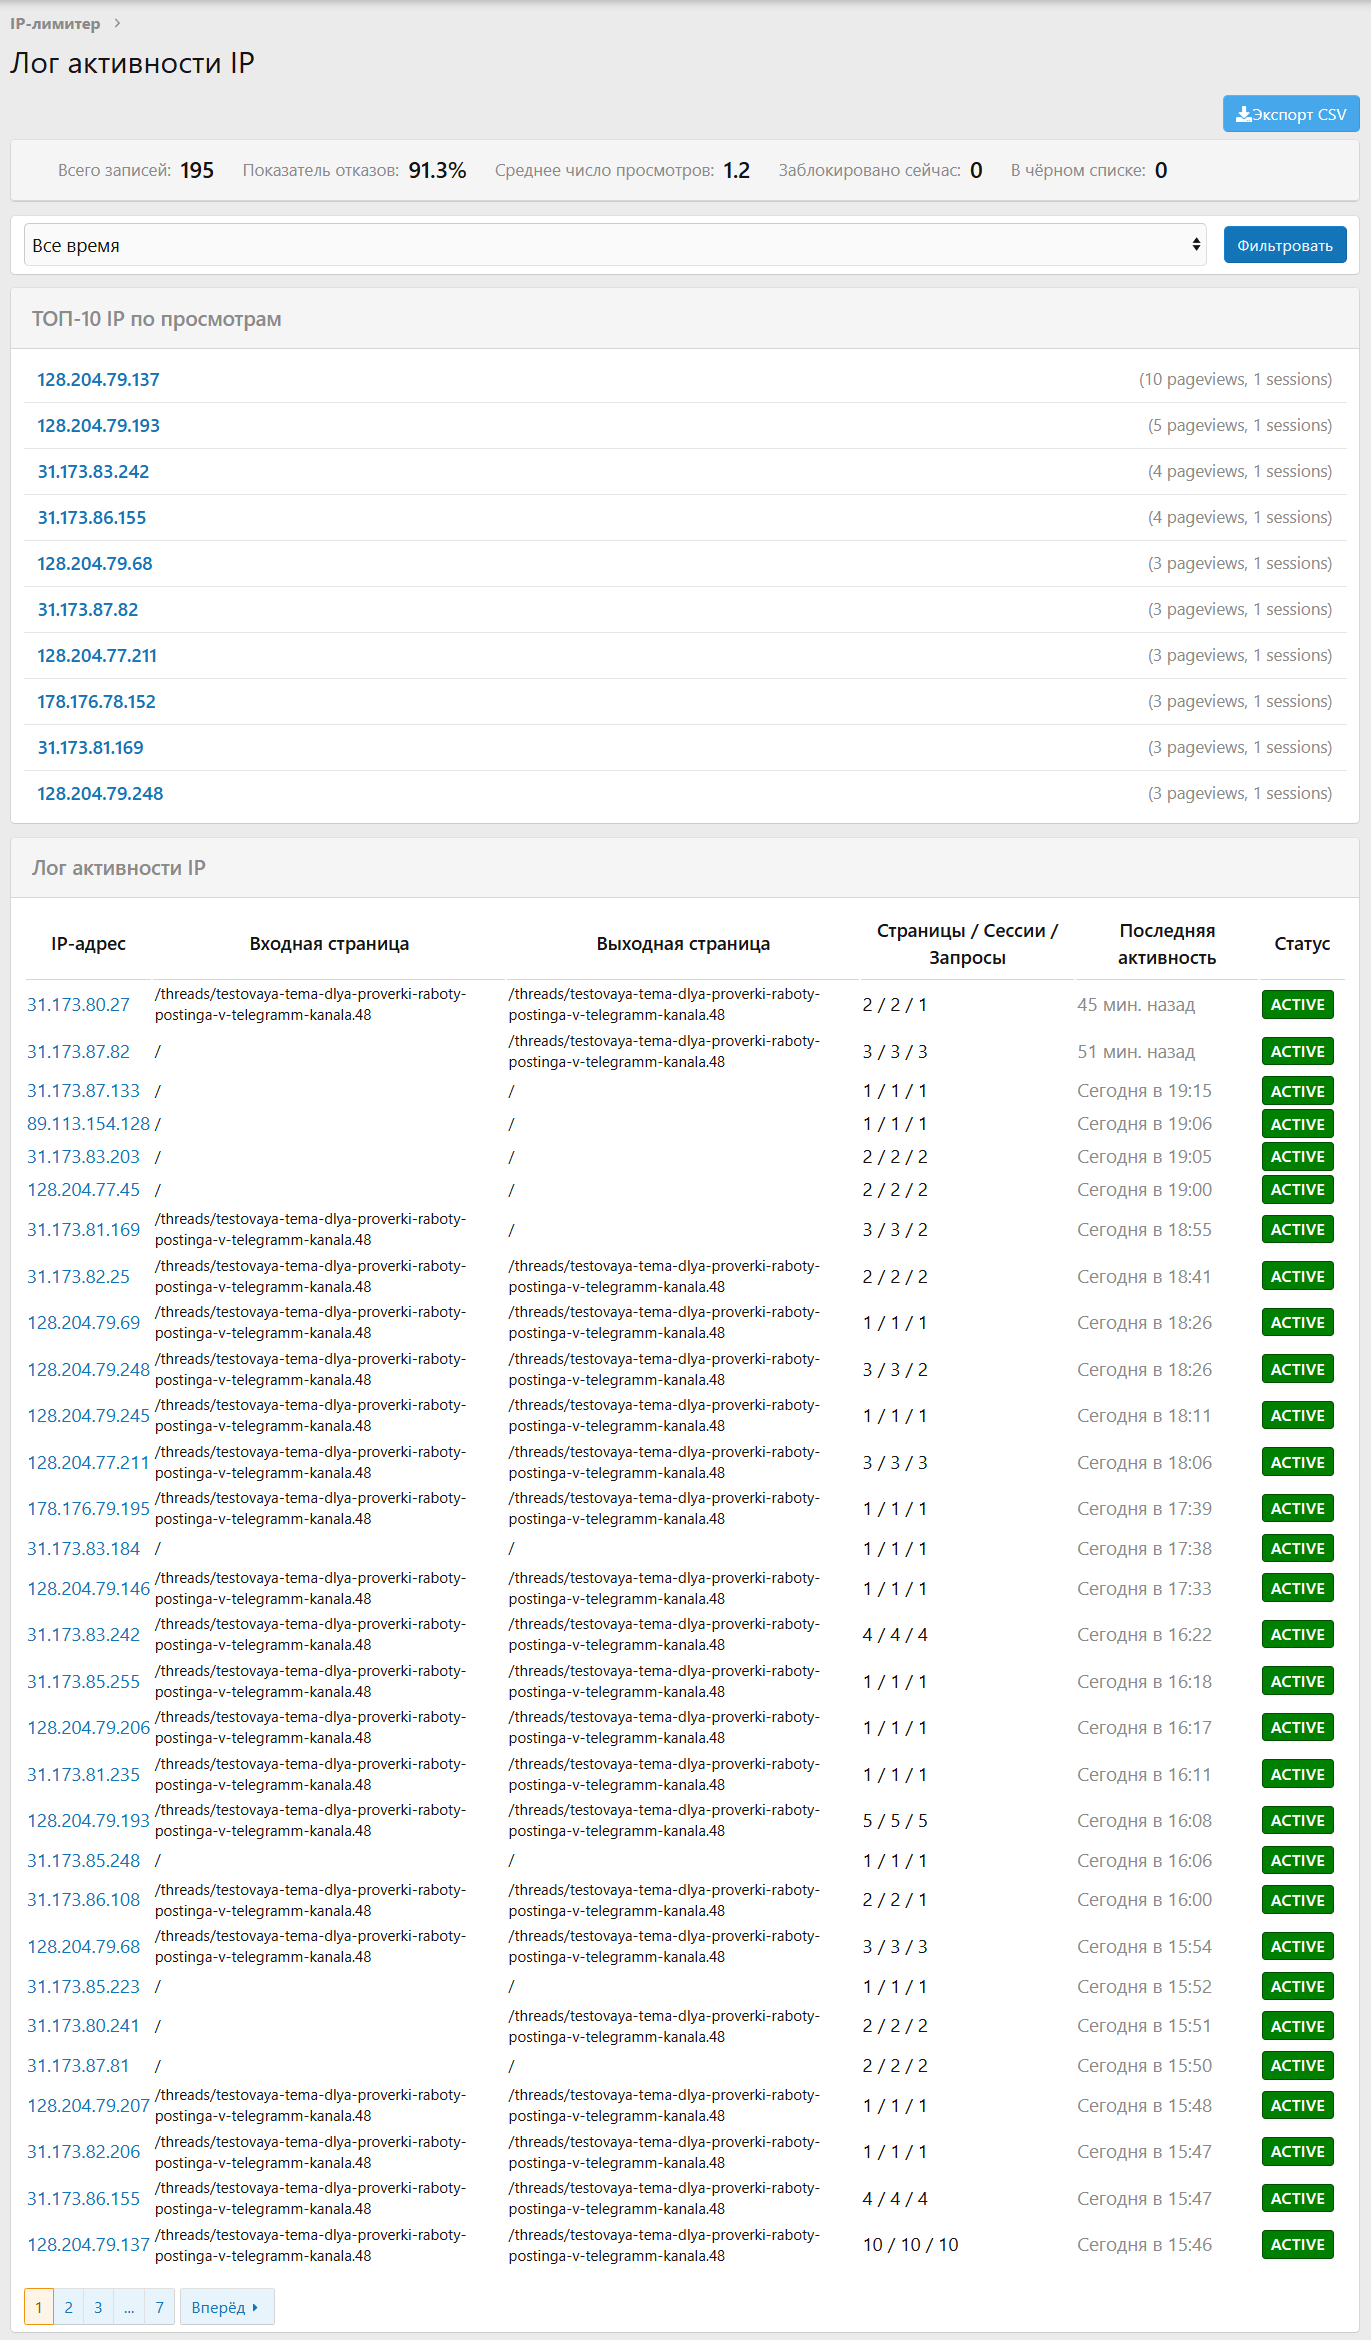Open the Все время period dropdown
Image resolution: width=1371 pixels, height=2340 pixels.
point(615,245)
